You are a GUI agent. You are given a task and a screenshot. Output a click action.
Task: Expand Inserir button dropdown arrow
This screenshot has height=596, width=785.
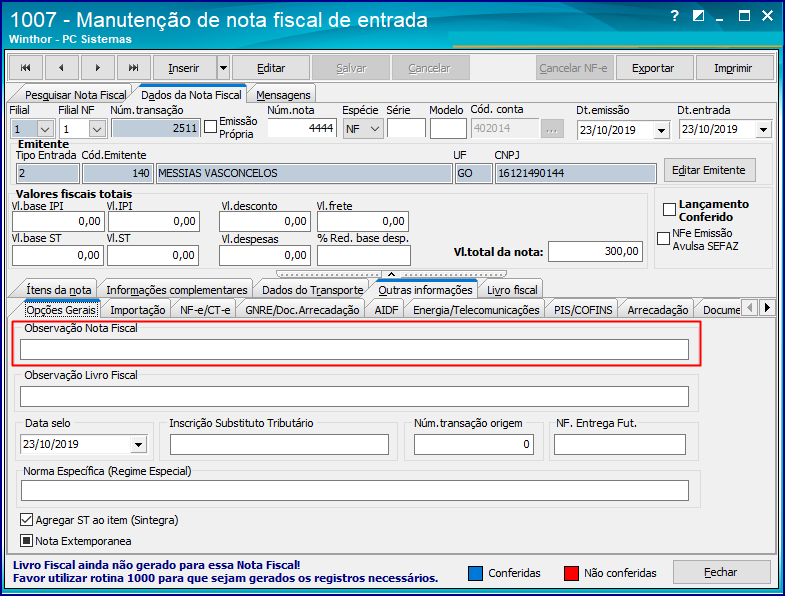point(223,68)
